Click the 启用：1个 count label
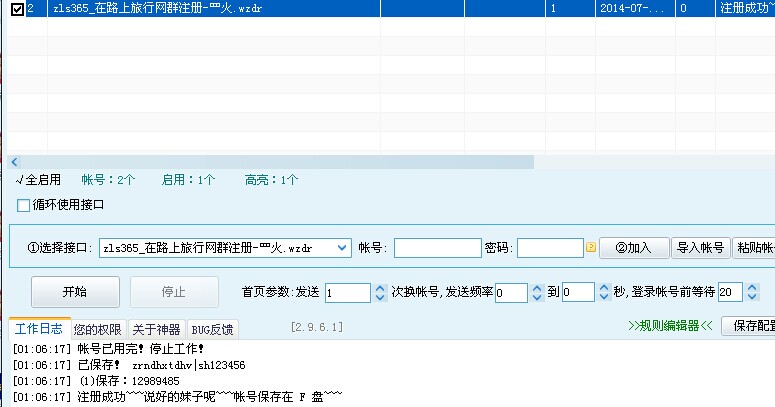 pyautogui.click(x=188, y=180)
